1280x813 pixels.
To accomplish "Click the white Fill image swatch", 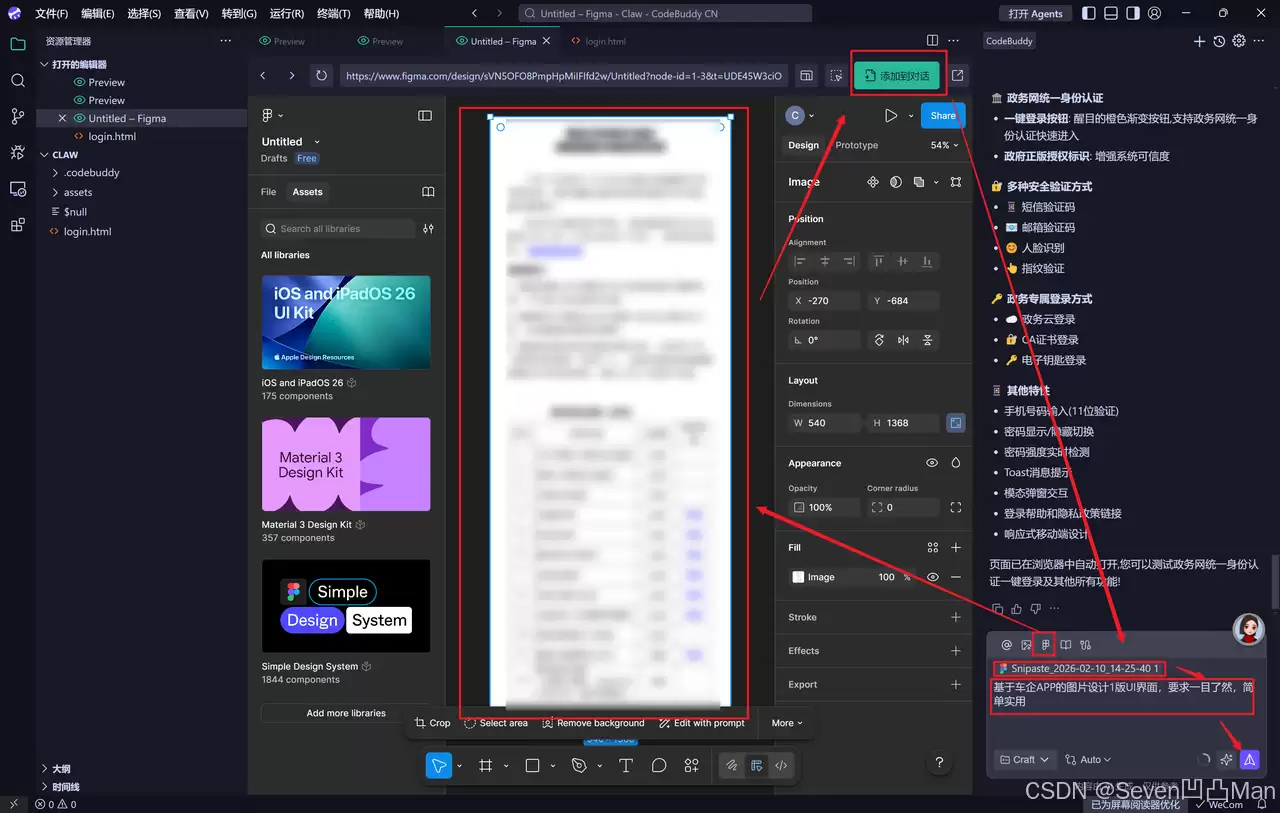I will click(798, 577).
